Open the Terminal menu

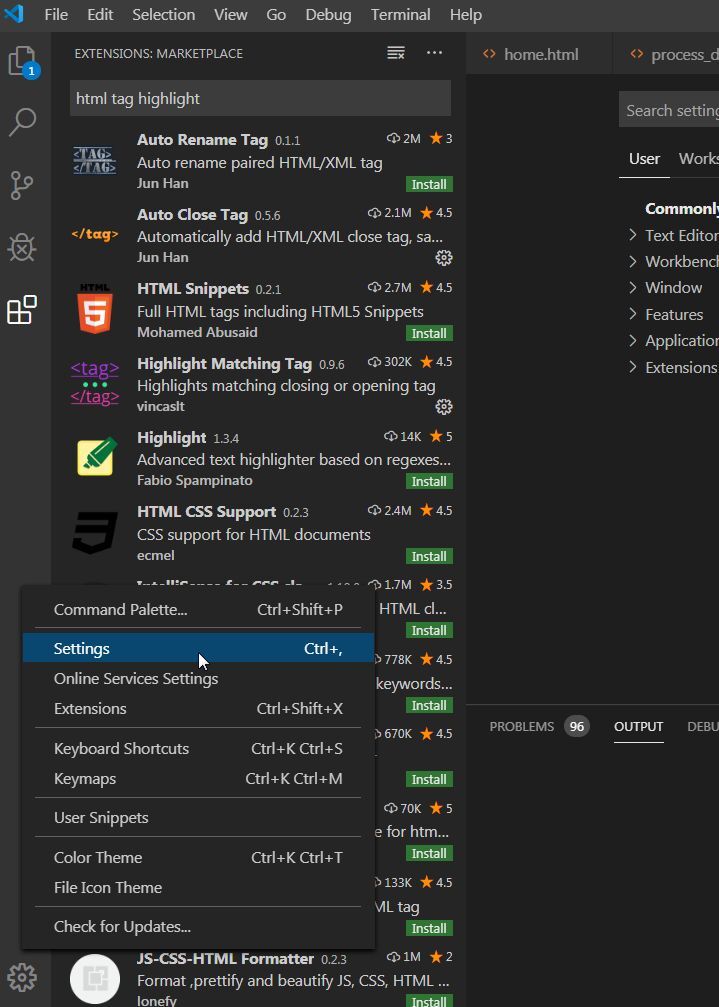point(401,14)
